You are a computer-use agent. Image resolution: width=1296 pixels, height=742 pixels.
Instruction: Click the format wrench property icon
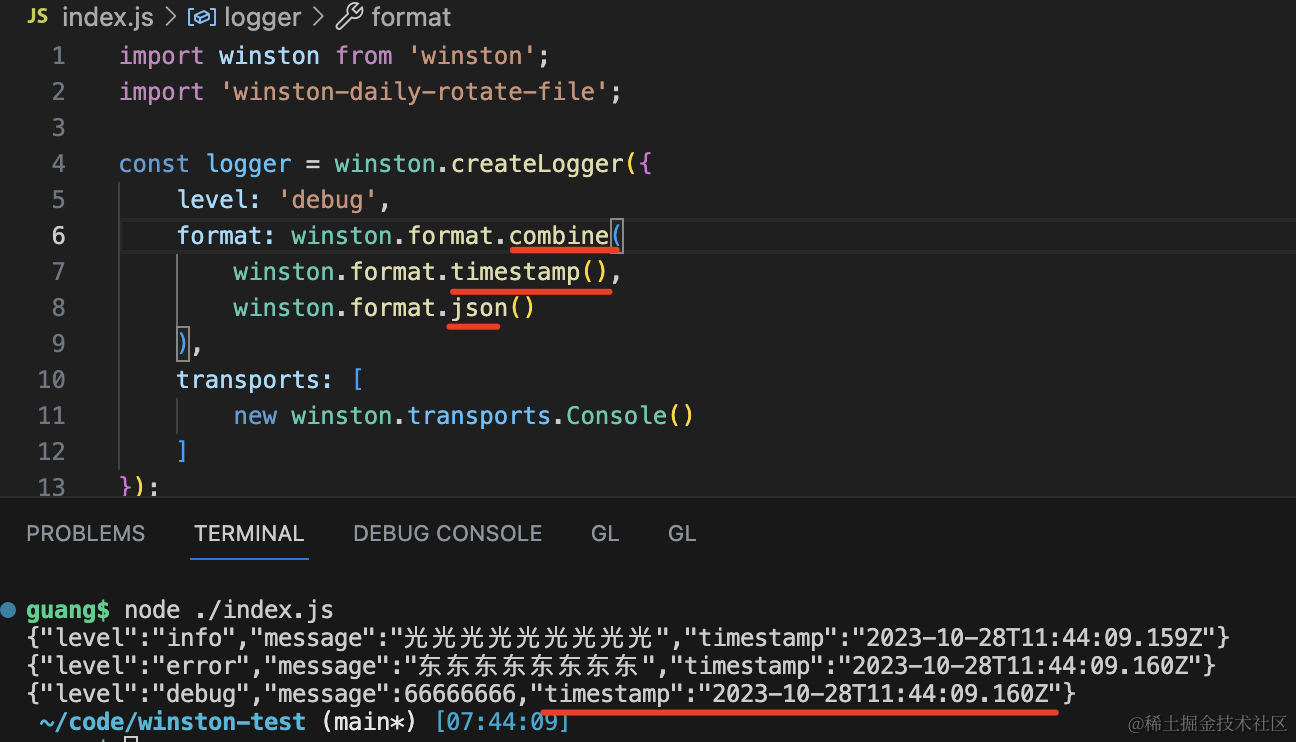tap(349, 16)
